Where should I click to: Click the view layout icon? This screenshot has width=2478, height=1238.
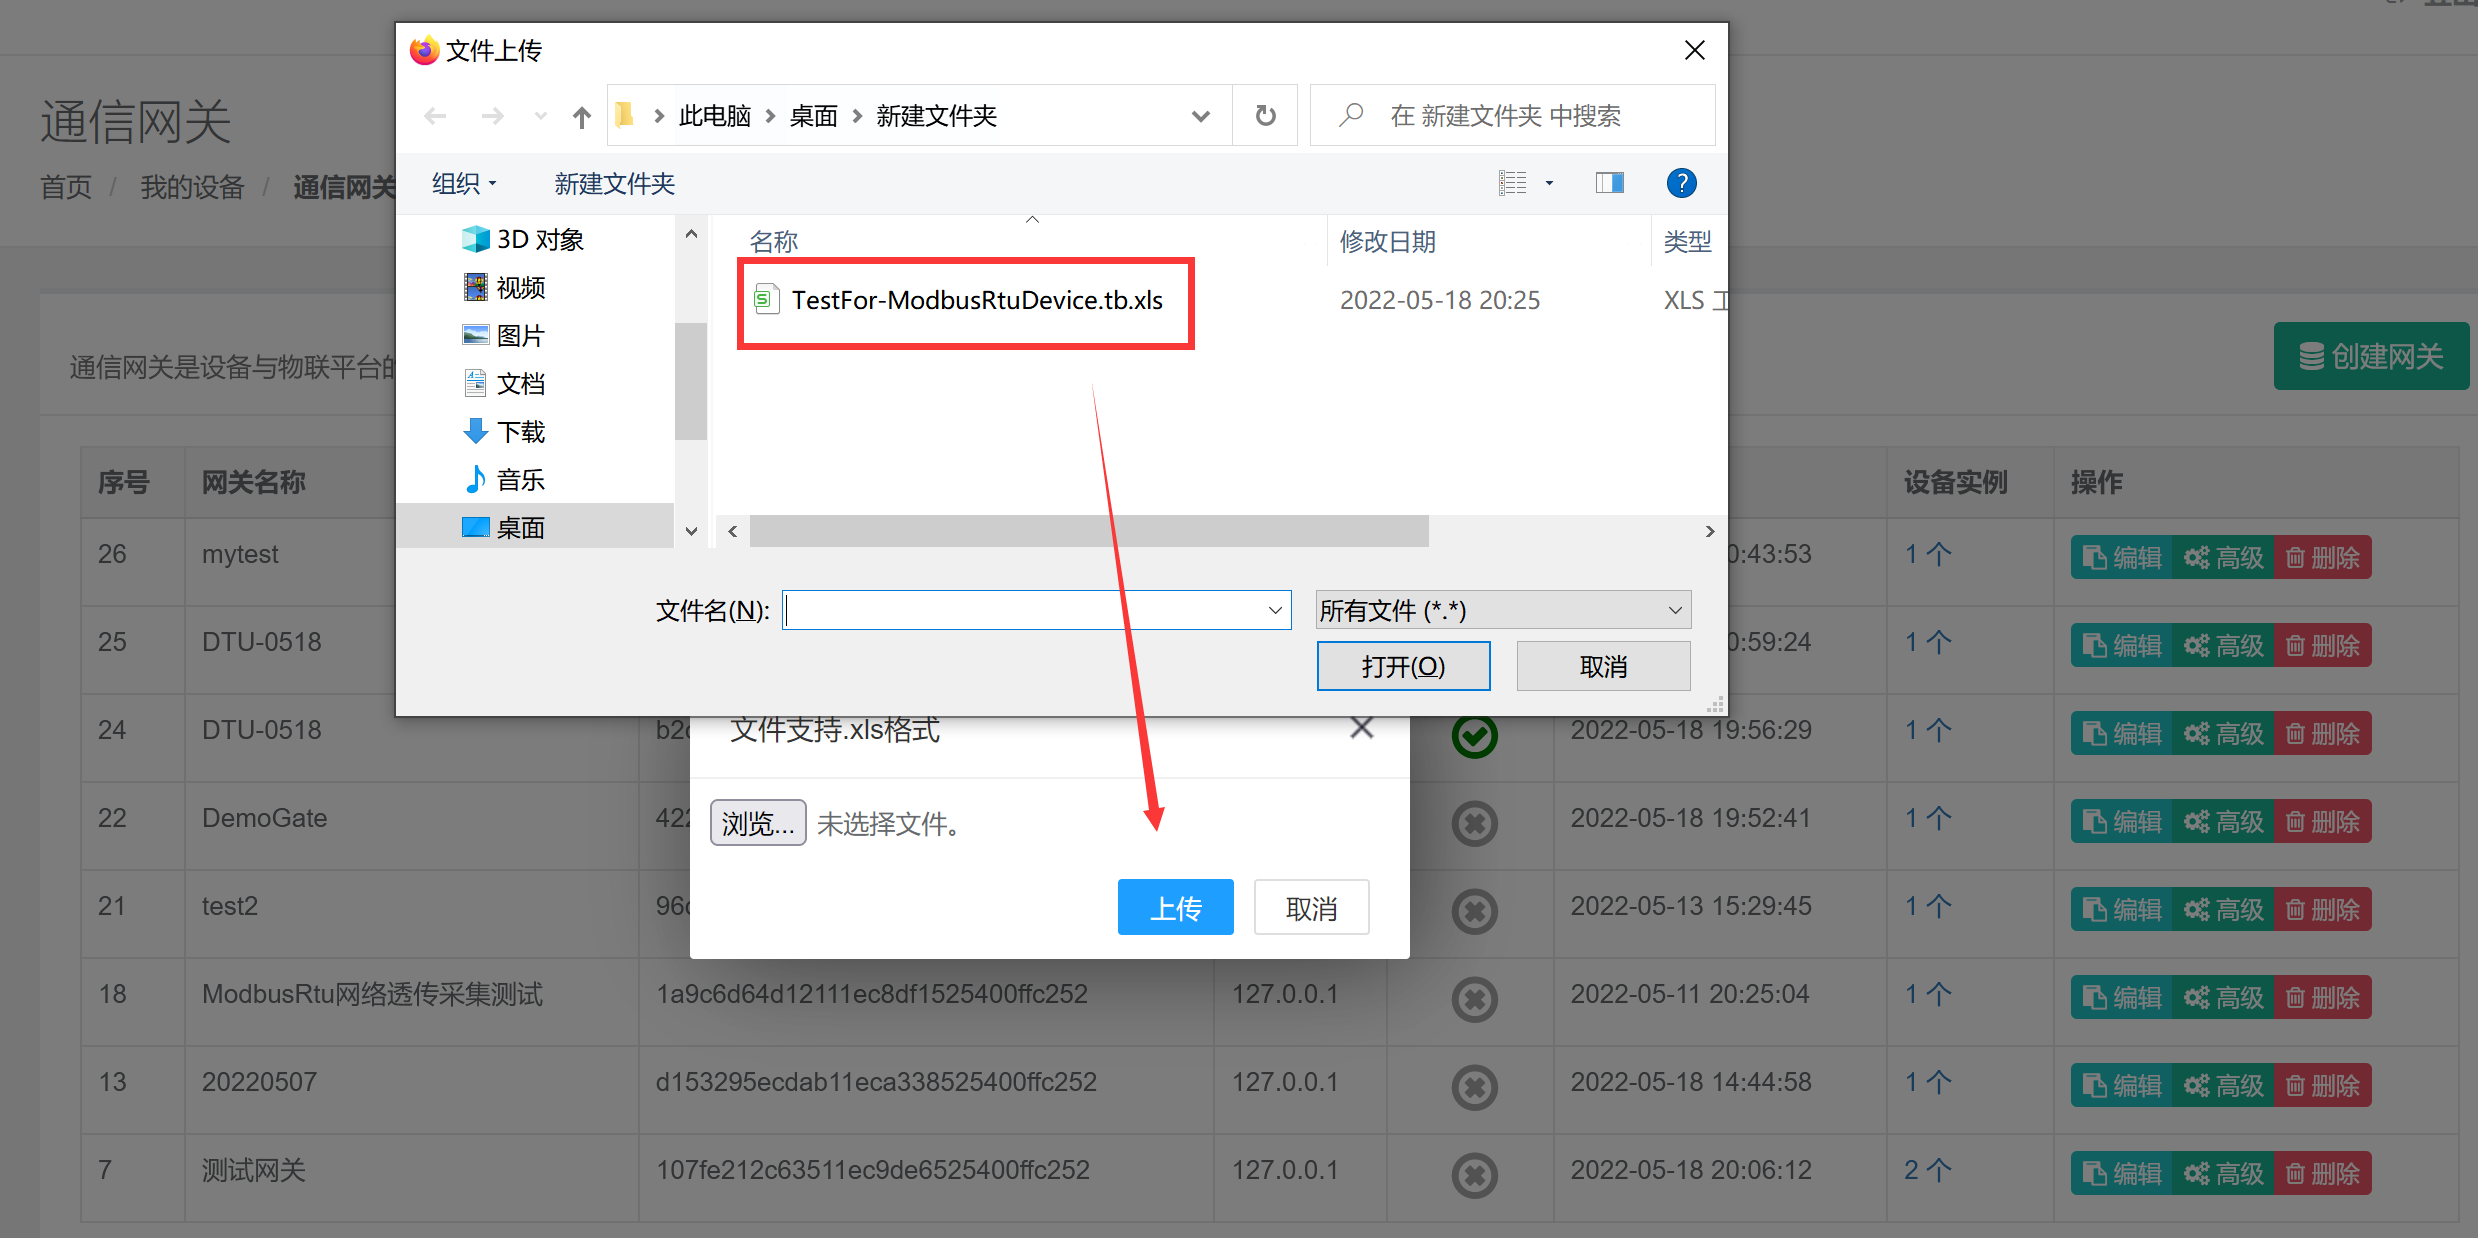(x=1512, y=183)
